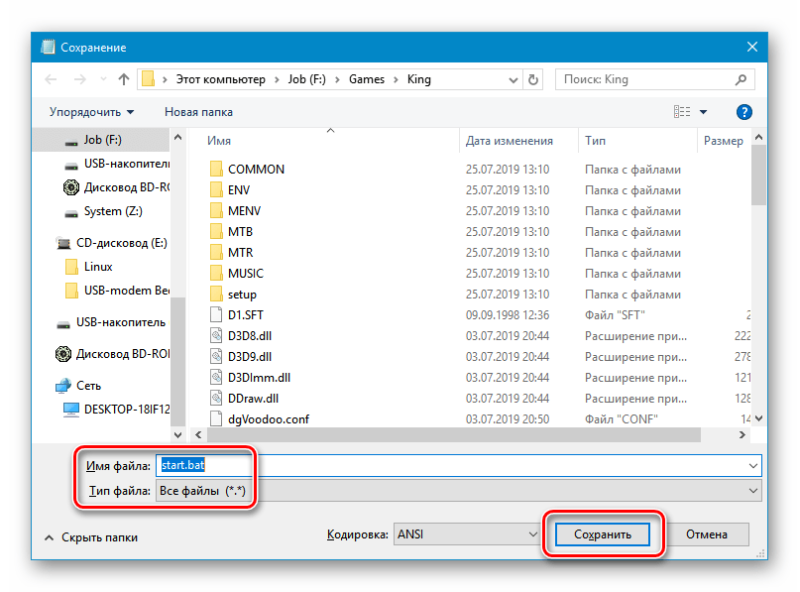Select the dgVoodoo.conf file
Viewport: 800px width, 592px height.
tap(268, 419)
